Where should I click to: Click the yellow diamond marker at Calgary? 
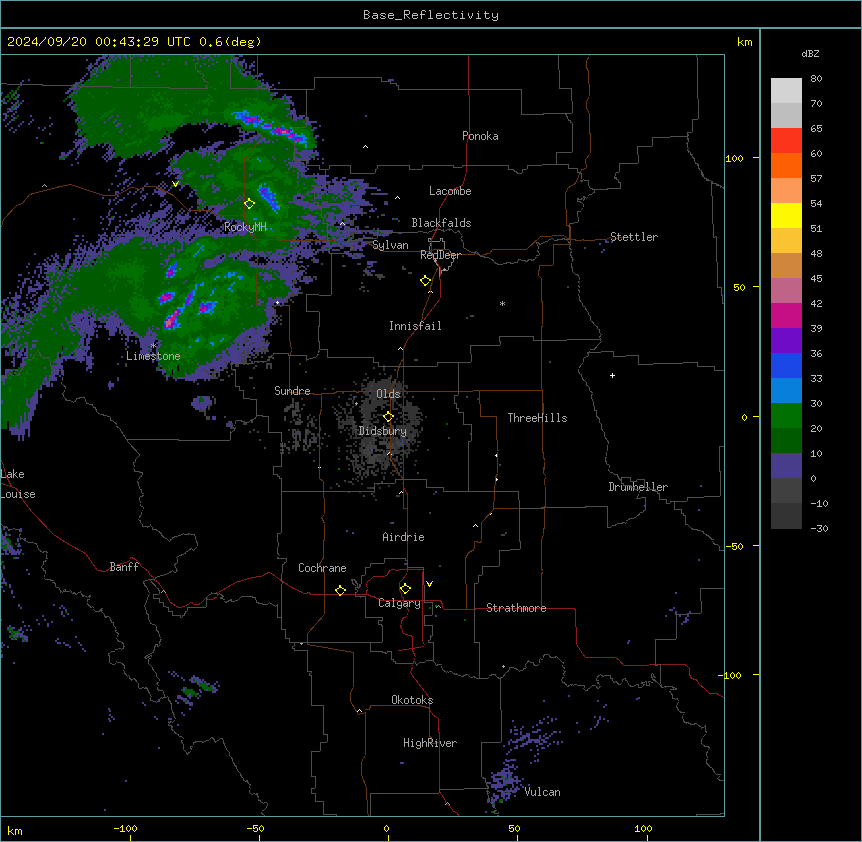tap(405, 589)
